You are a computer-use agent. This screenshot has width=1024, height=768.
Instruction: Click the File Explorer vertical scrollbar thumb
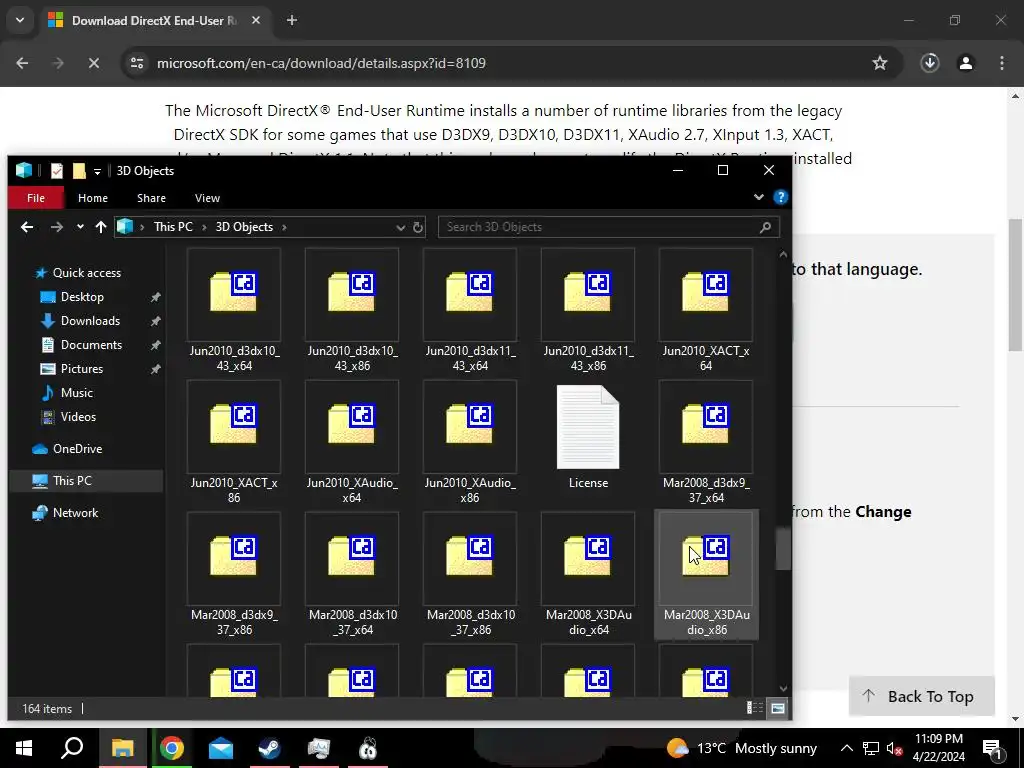(783, 549)
